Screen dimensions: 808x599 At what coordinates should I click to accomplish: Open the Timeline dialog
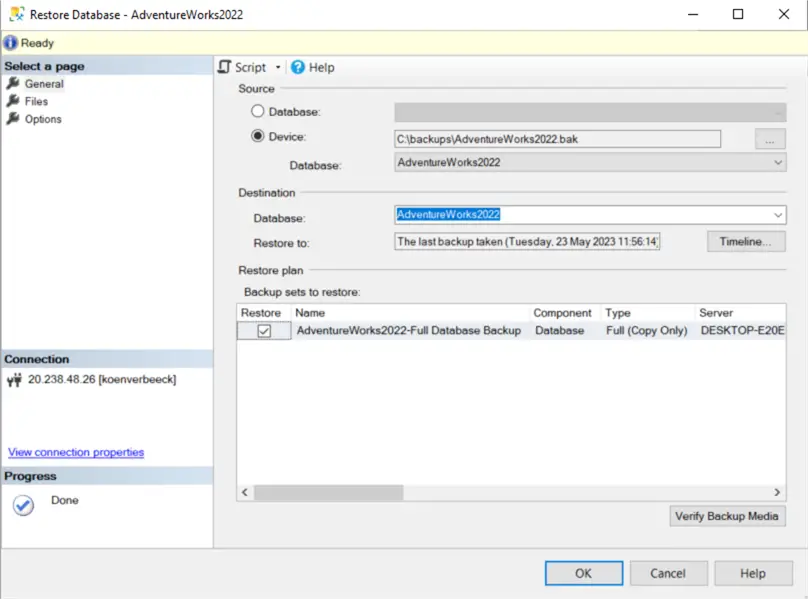click(746, 241)
